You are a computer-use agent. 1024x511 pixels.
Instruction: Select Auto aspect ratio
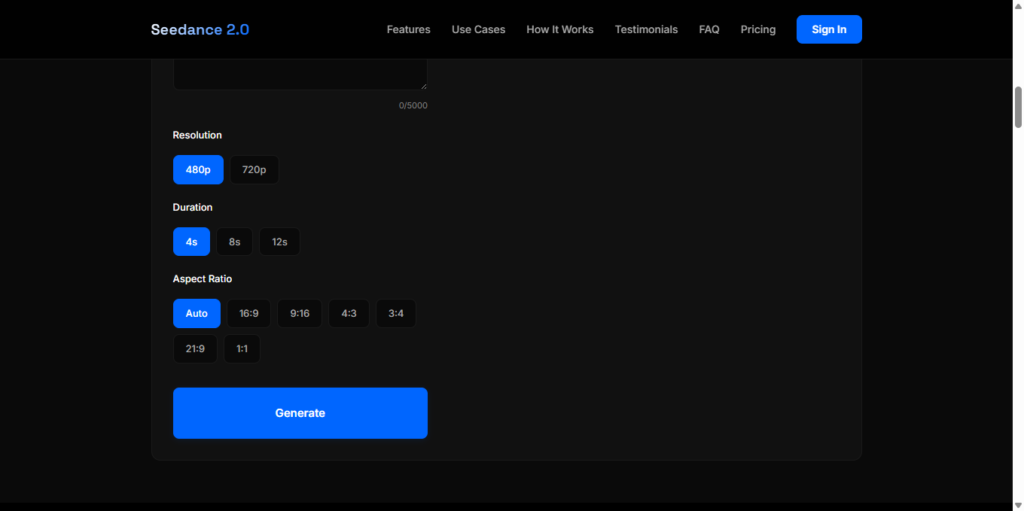[x=196, y=314]
